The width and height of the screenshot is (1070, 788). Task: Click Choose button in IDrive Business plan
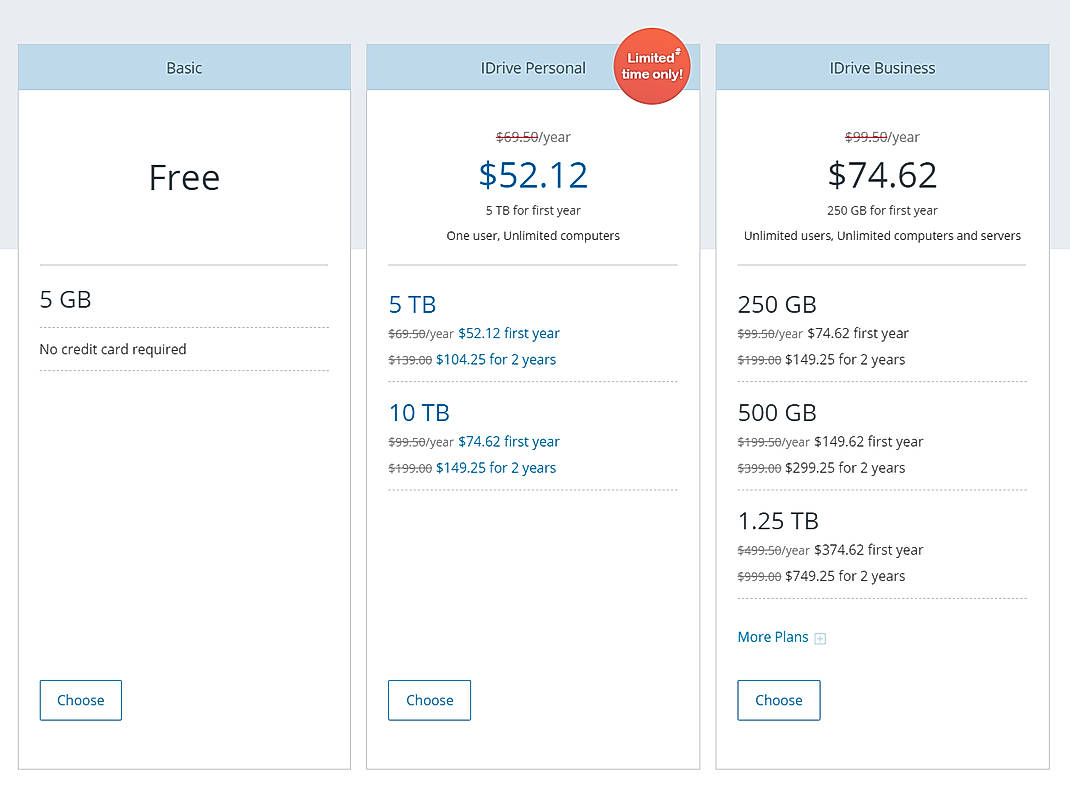(779, 700)
